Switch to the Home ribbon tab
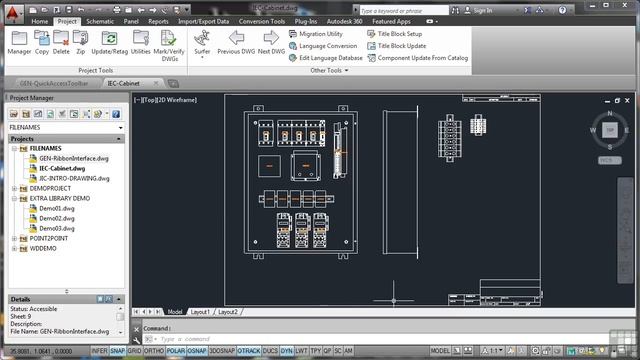The height and width of the screenshot is (360, 640). click(x=40, y=21)
